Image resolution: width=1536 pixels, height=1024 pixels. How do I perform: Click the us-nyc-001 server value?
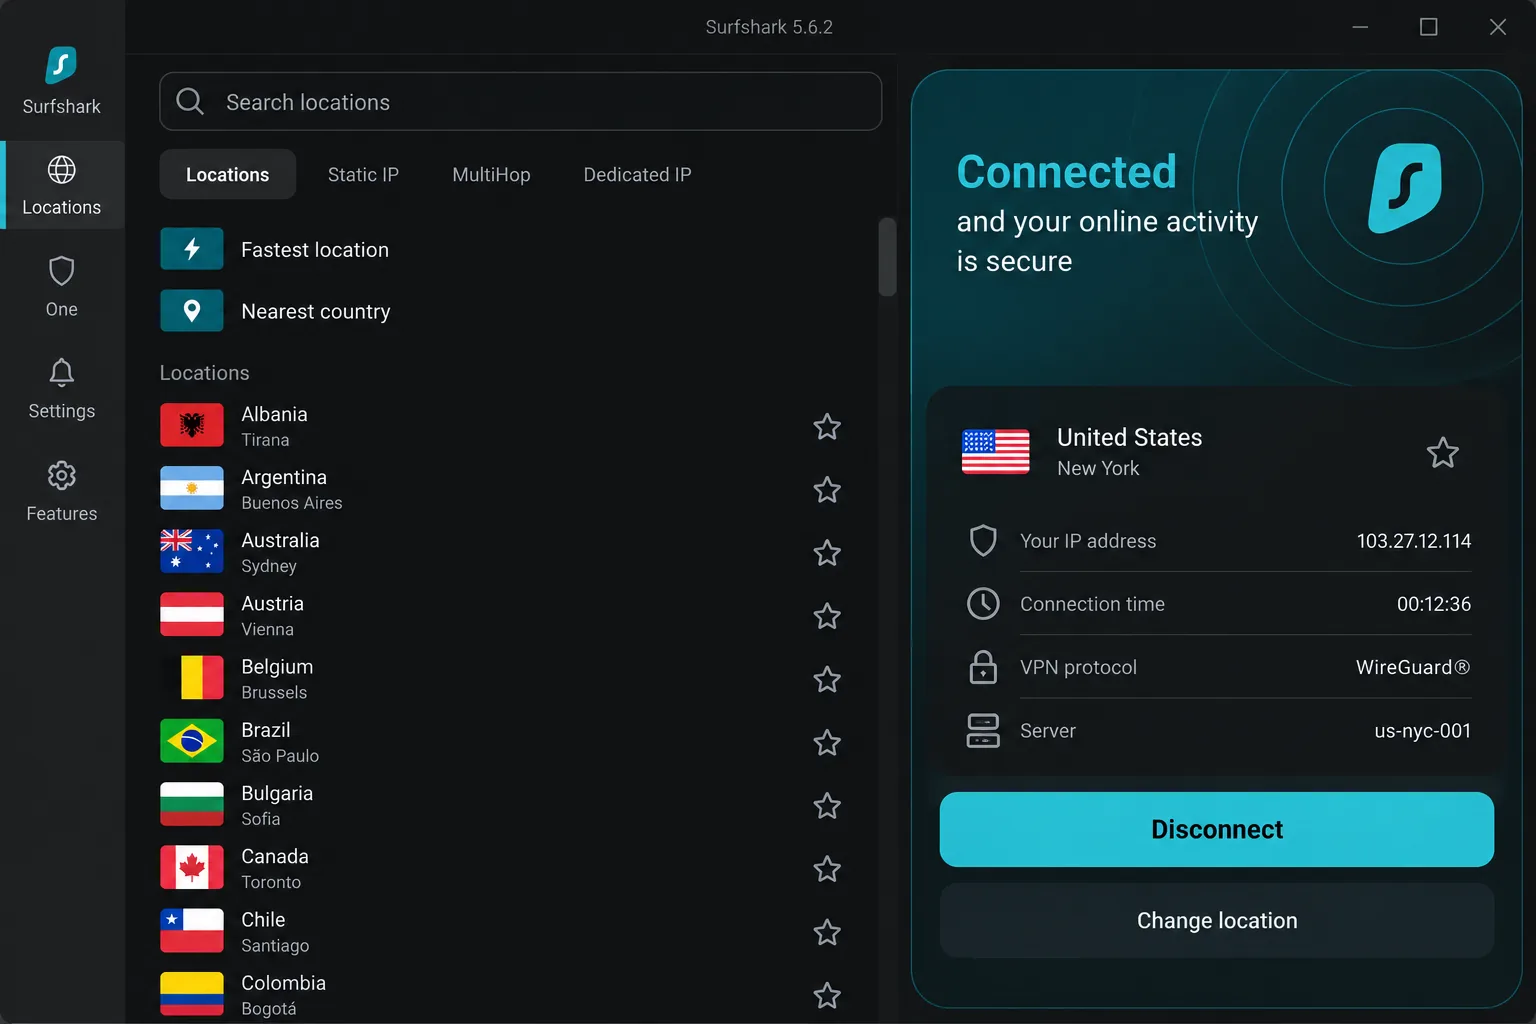pos(1422,731)
